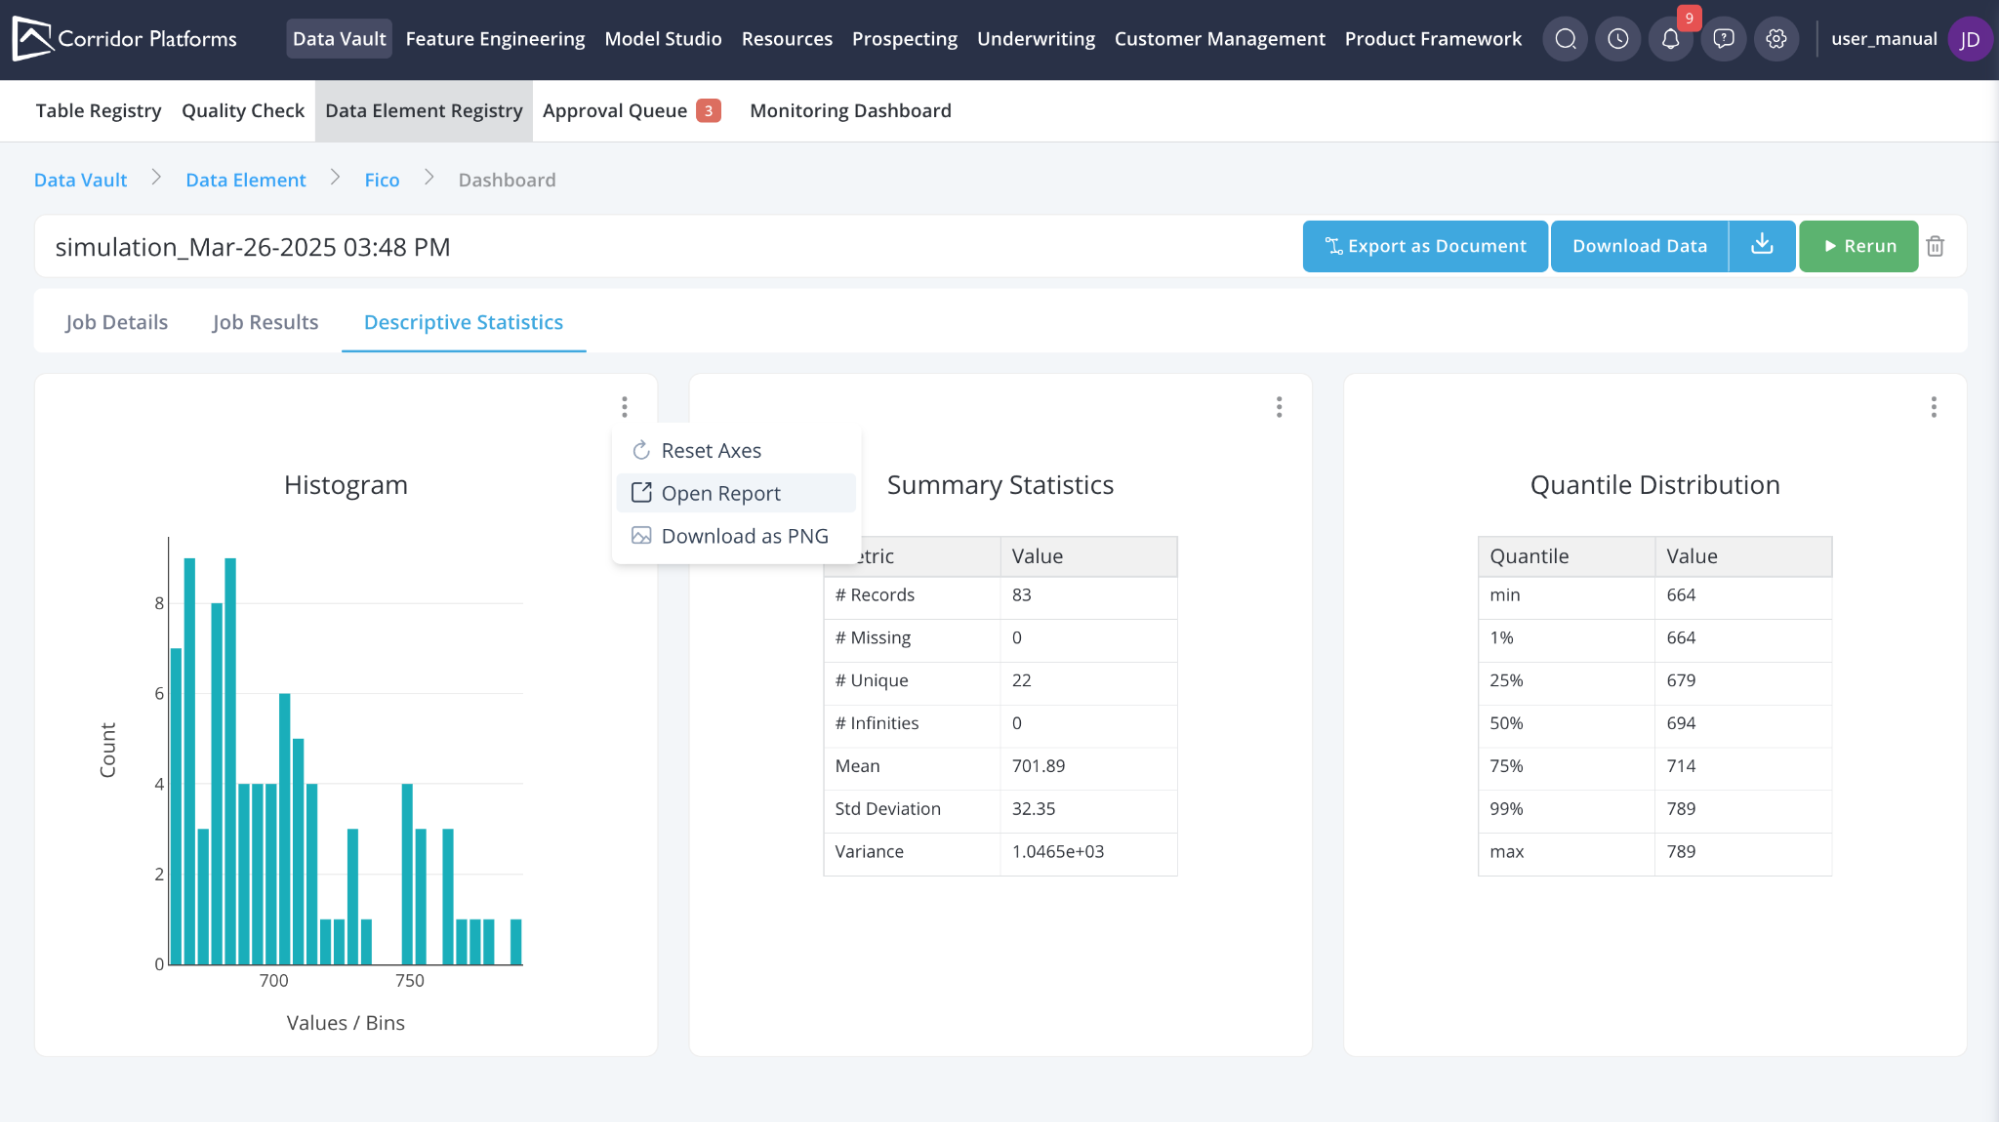The height and width of the screenshot is (1123, 1999).
Task: Collapse the Histogram three-dot menu
Action: point(624,407)
